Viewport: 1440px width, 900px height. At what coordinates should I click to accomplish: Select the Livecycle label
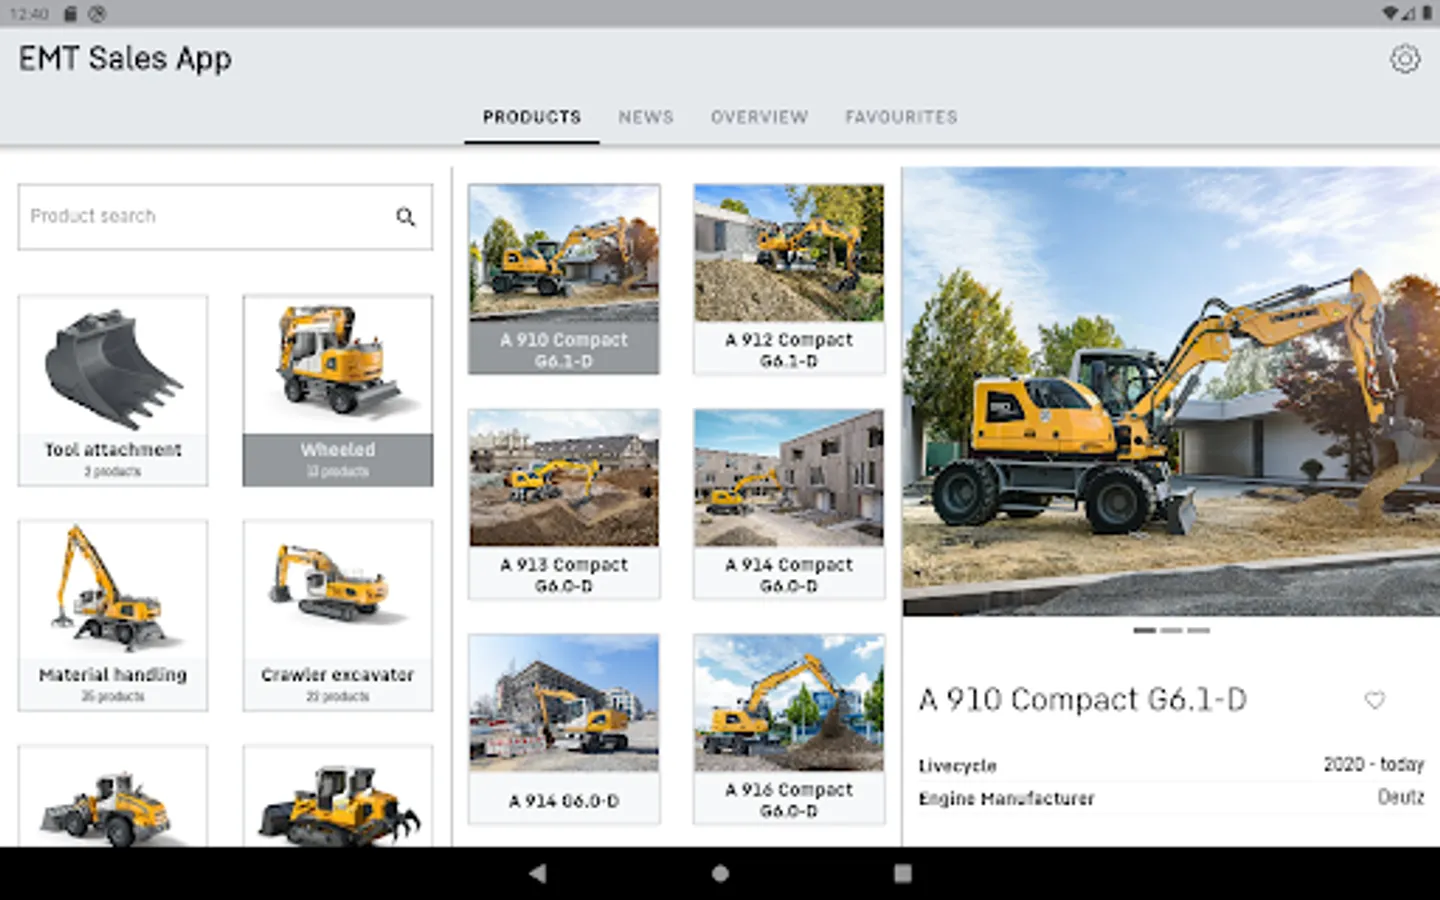tap(957, 765)
